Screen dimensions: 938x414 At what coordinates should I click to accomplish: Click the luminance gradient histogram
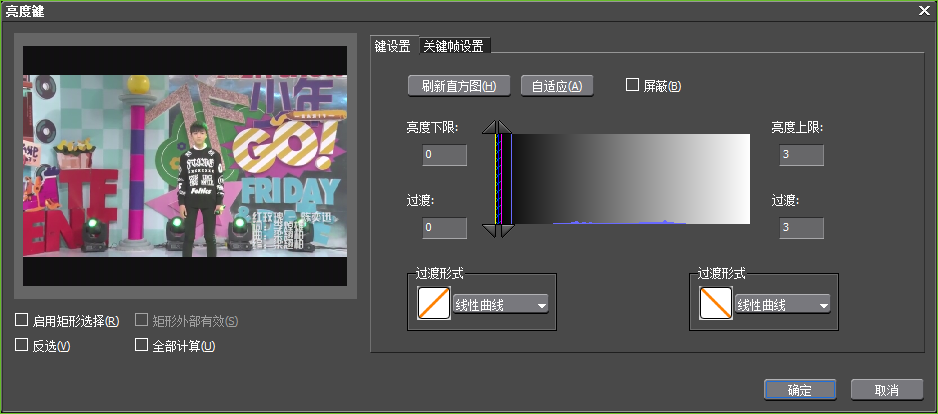click(623, 179)
